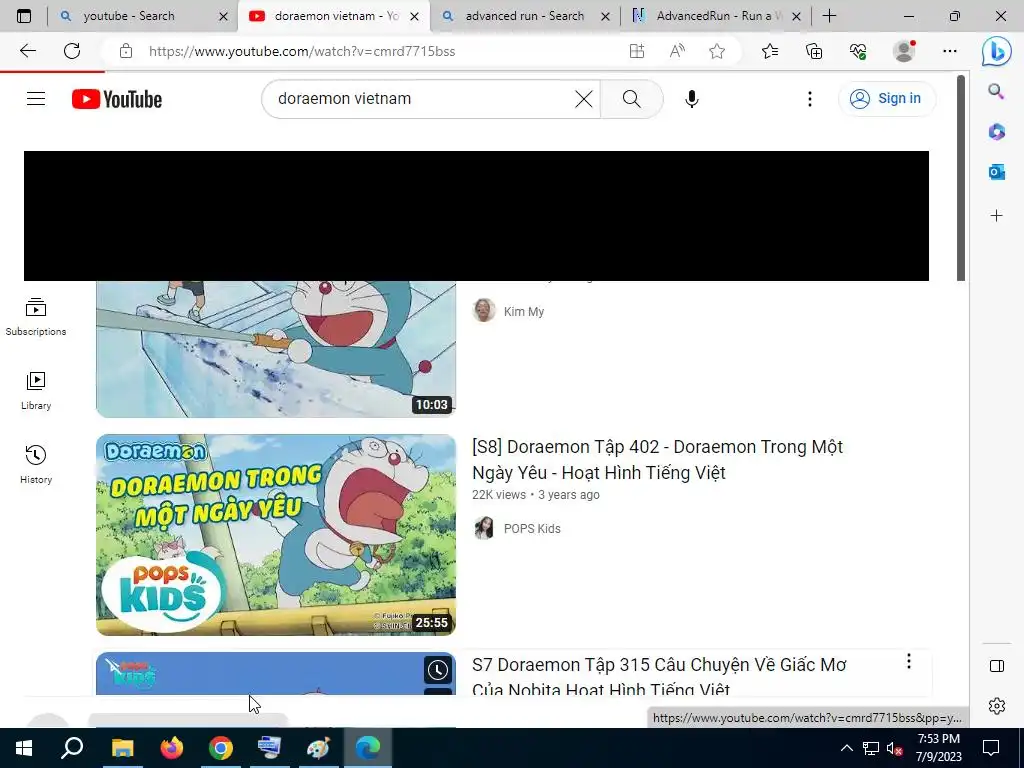Open Browser essentials heart icon
Screen dimensions: 1024x768
858,51
